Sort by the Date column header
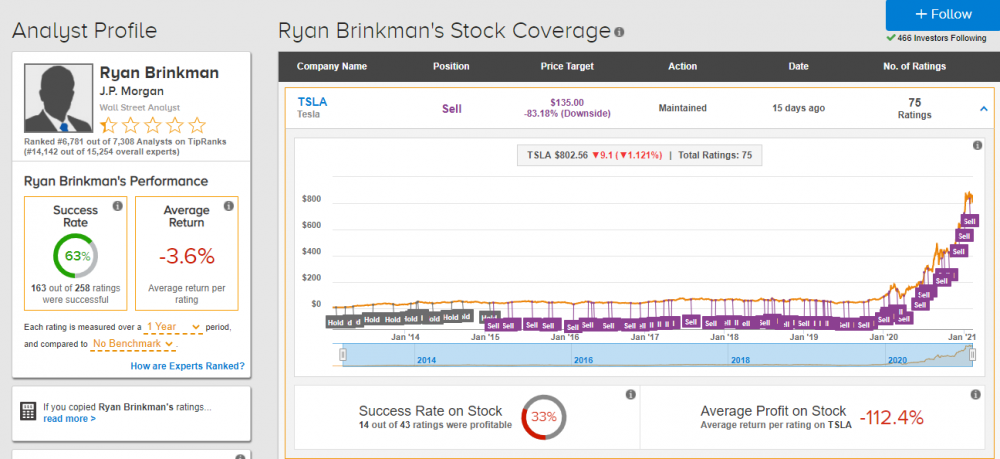Viewport: 1000px width, 459px height. tap(798, 67)
